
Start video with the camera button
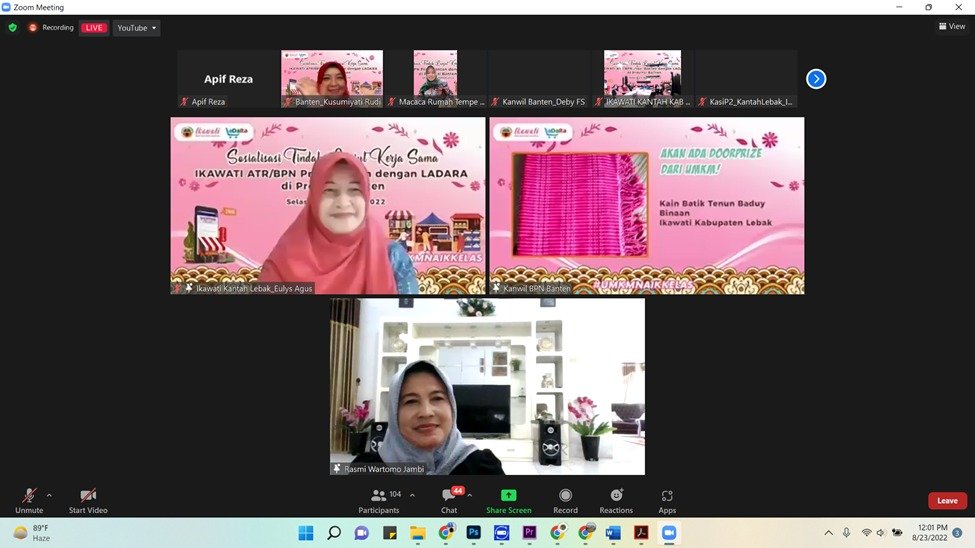pos(88,496)
